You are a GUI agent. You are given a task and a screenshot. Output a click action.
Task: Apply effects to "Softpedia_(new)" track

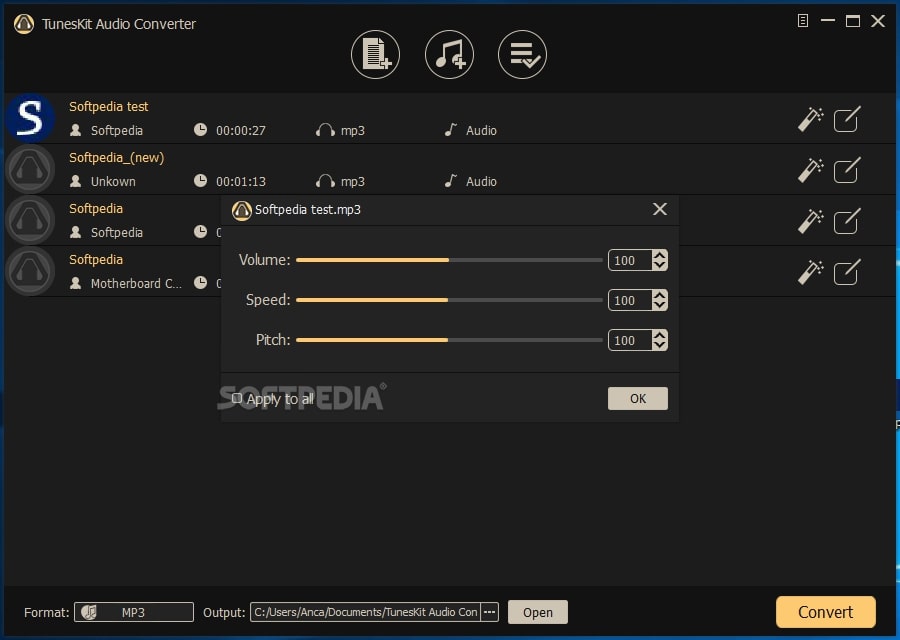point(808,170)
